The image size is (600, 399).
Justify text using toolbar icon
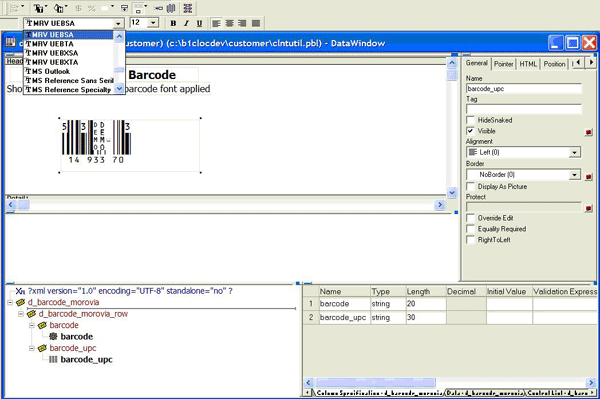(x=256, y=23)
